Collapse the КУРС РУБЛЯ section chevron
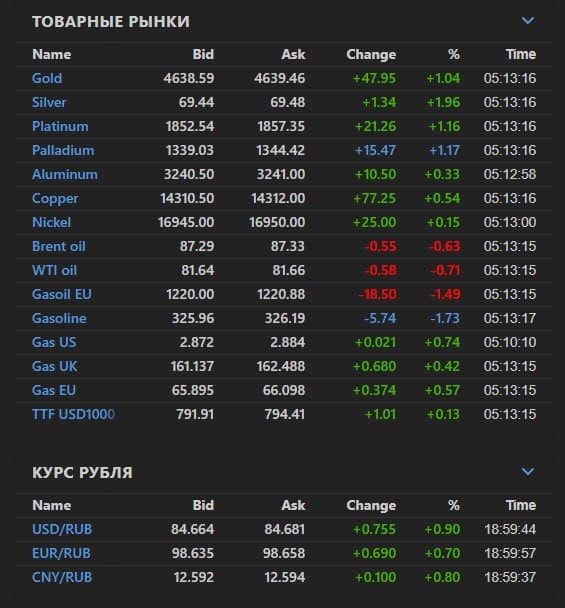The width and height of the screenshot is (565, 608). tap(528, 472)
